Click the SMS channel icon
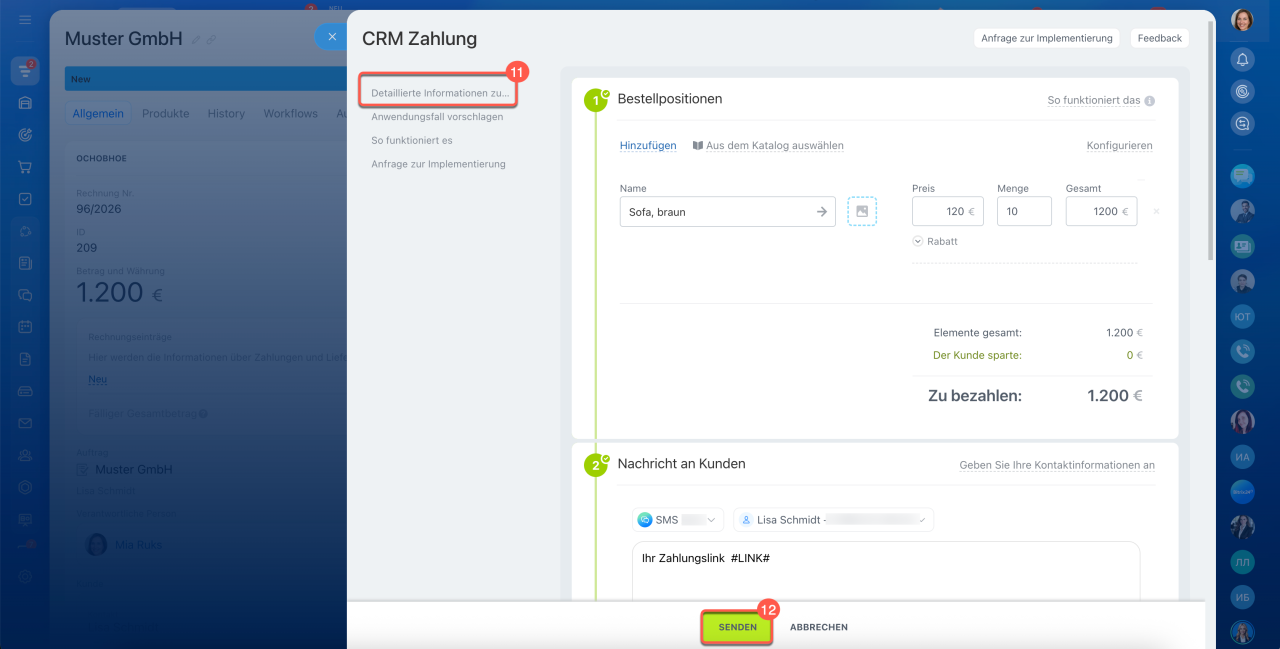Viewport: 1280px width, 649px height. click(645, 520)
